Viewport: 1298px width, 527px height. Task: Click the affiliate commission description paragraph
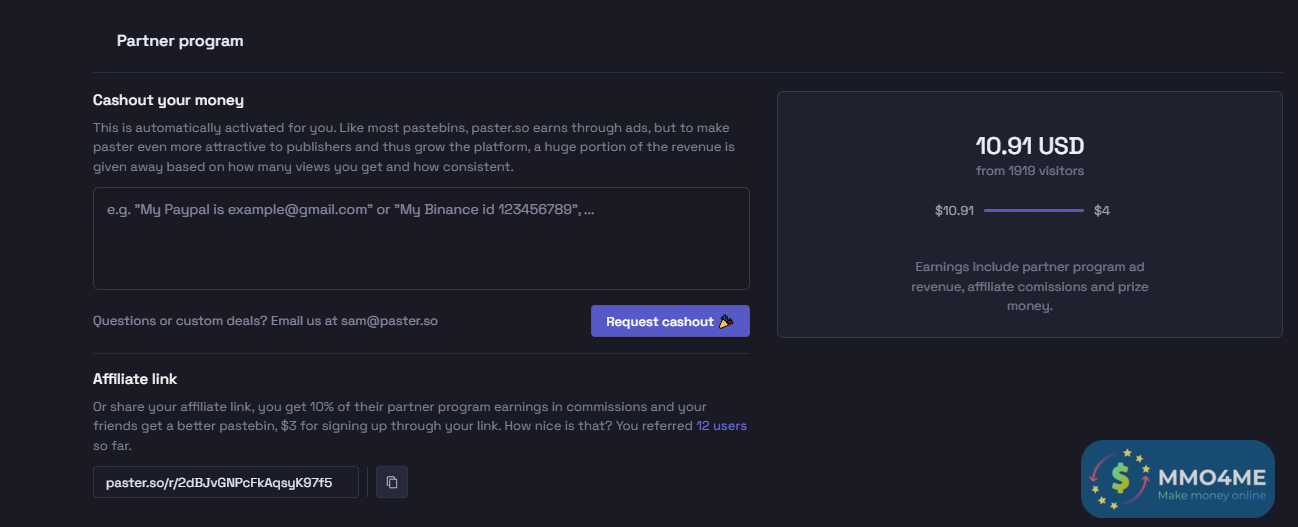coord(400,416)
